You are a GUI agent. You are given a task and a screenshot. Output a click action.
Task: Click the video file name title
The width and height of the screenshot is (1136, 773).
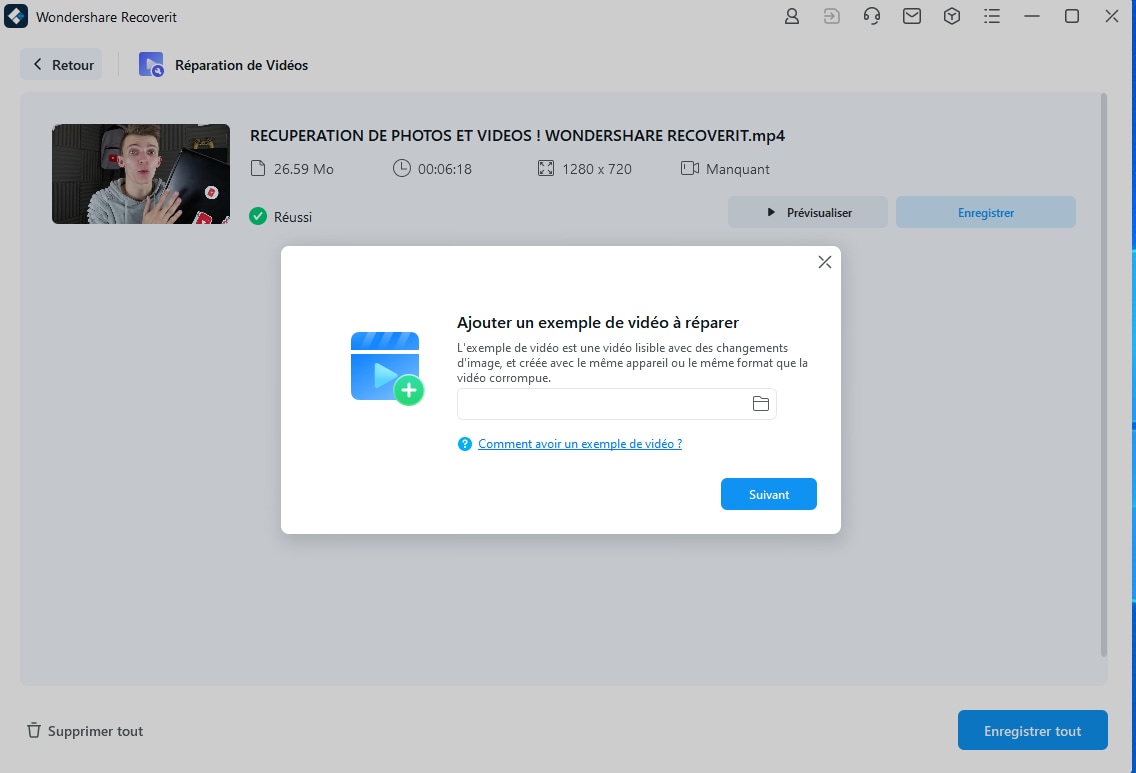click(517, 135)
